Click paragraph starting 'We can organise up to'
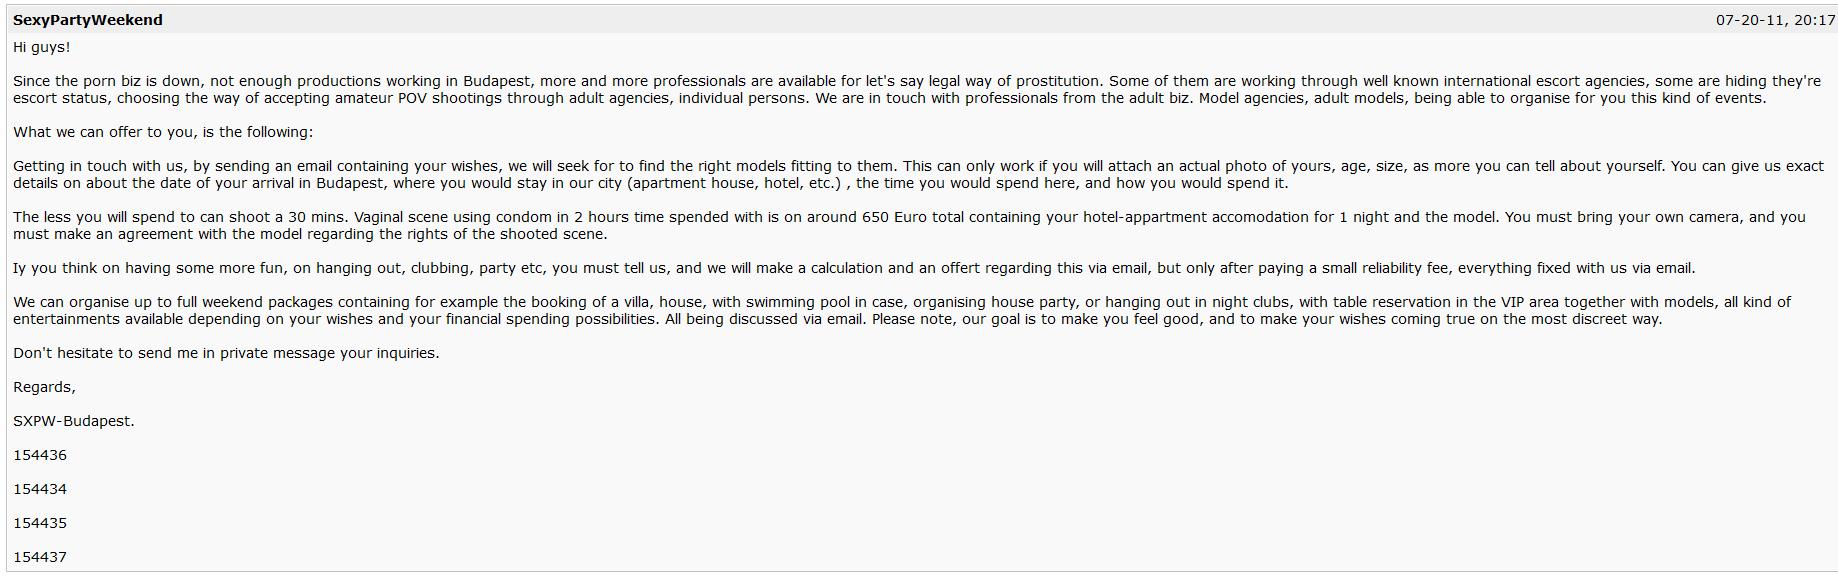Screen dimensions: 1838x576 pyautogui.click(x=600, y=310)
